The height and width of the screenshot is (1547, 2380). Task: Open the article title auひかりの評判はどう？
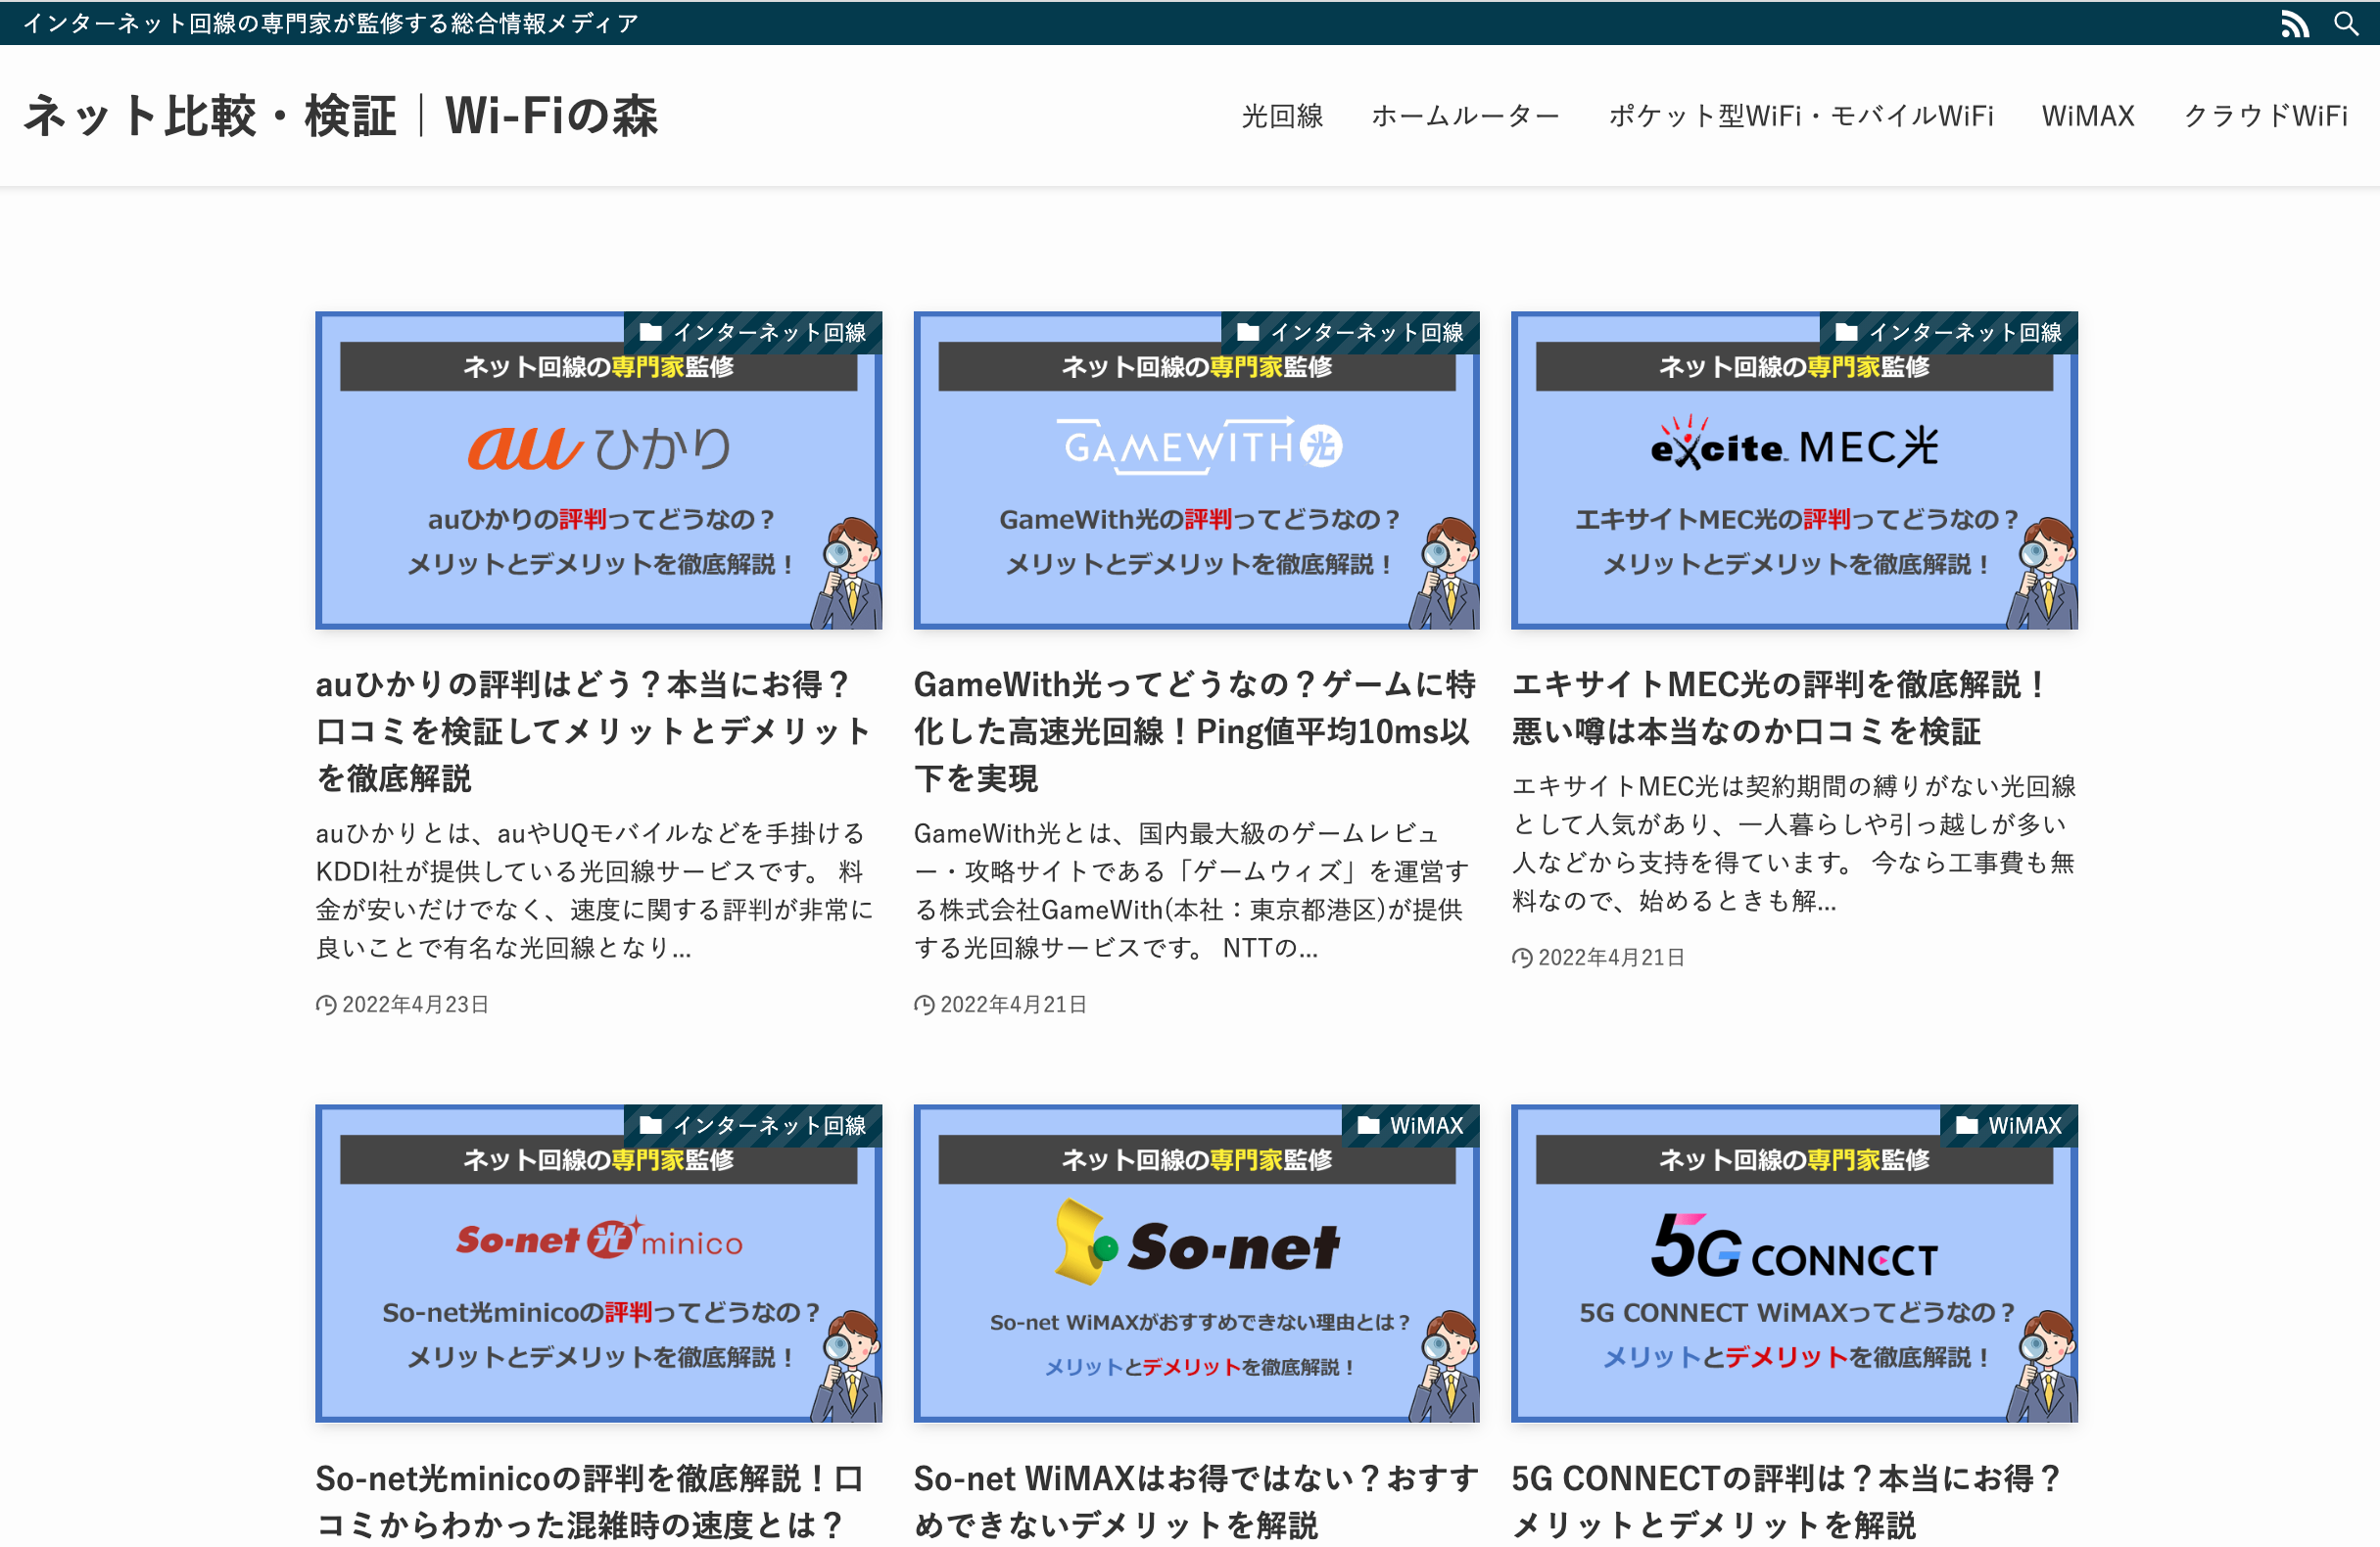click(594, 731)
